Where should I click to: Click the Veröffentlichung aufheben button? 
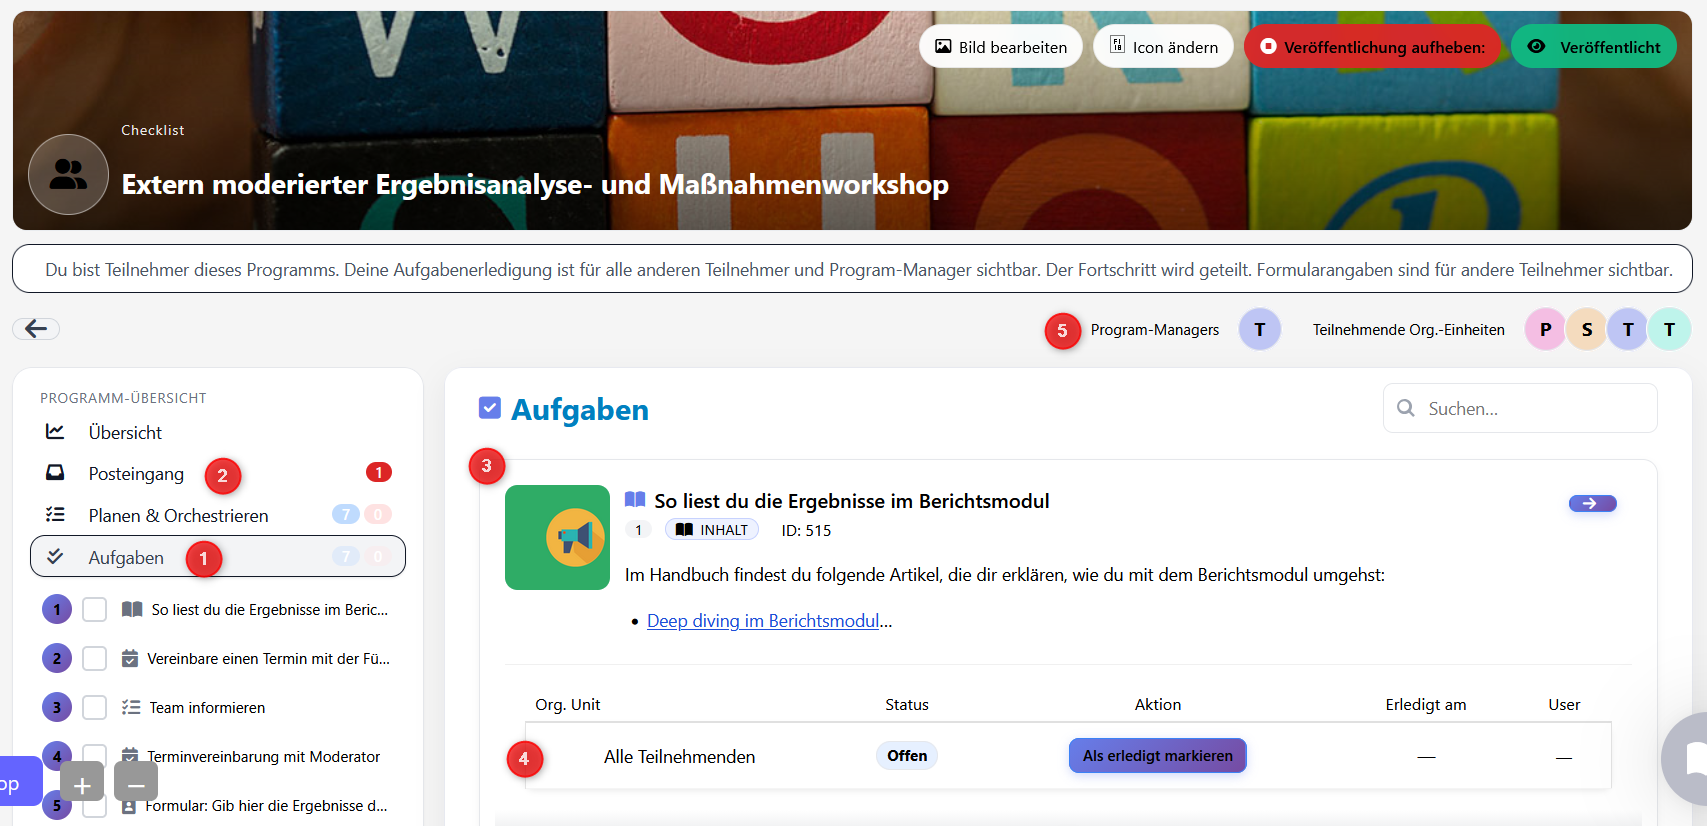(1371, 47)
